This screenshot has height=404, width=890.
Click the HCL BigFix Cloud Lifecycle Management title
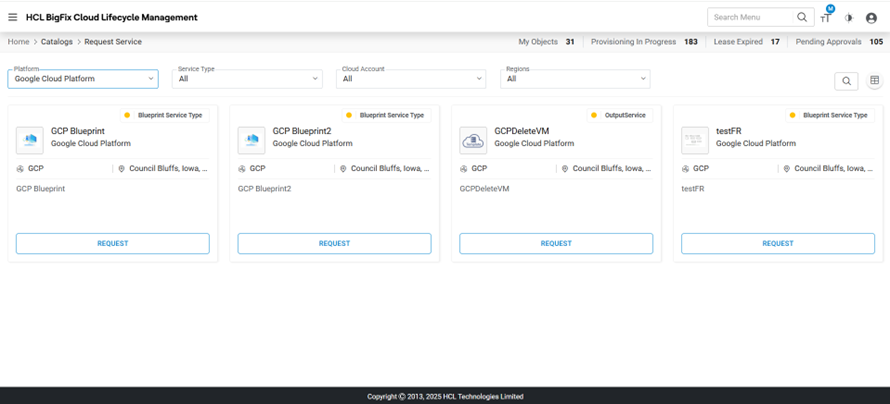pyautogui.click(x=112, y=18)
